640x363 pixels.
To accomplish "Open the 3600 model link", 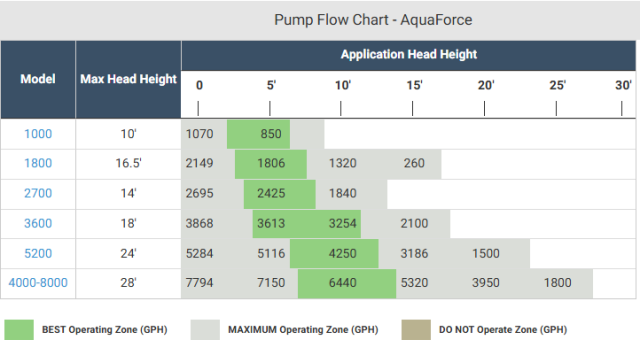I will (38, 223).
